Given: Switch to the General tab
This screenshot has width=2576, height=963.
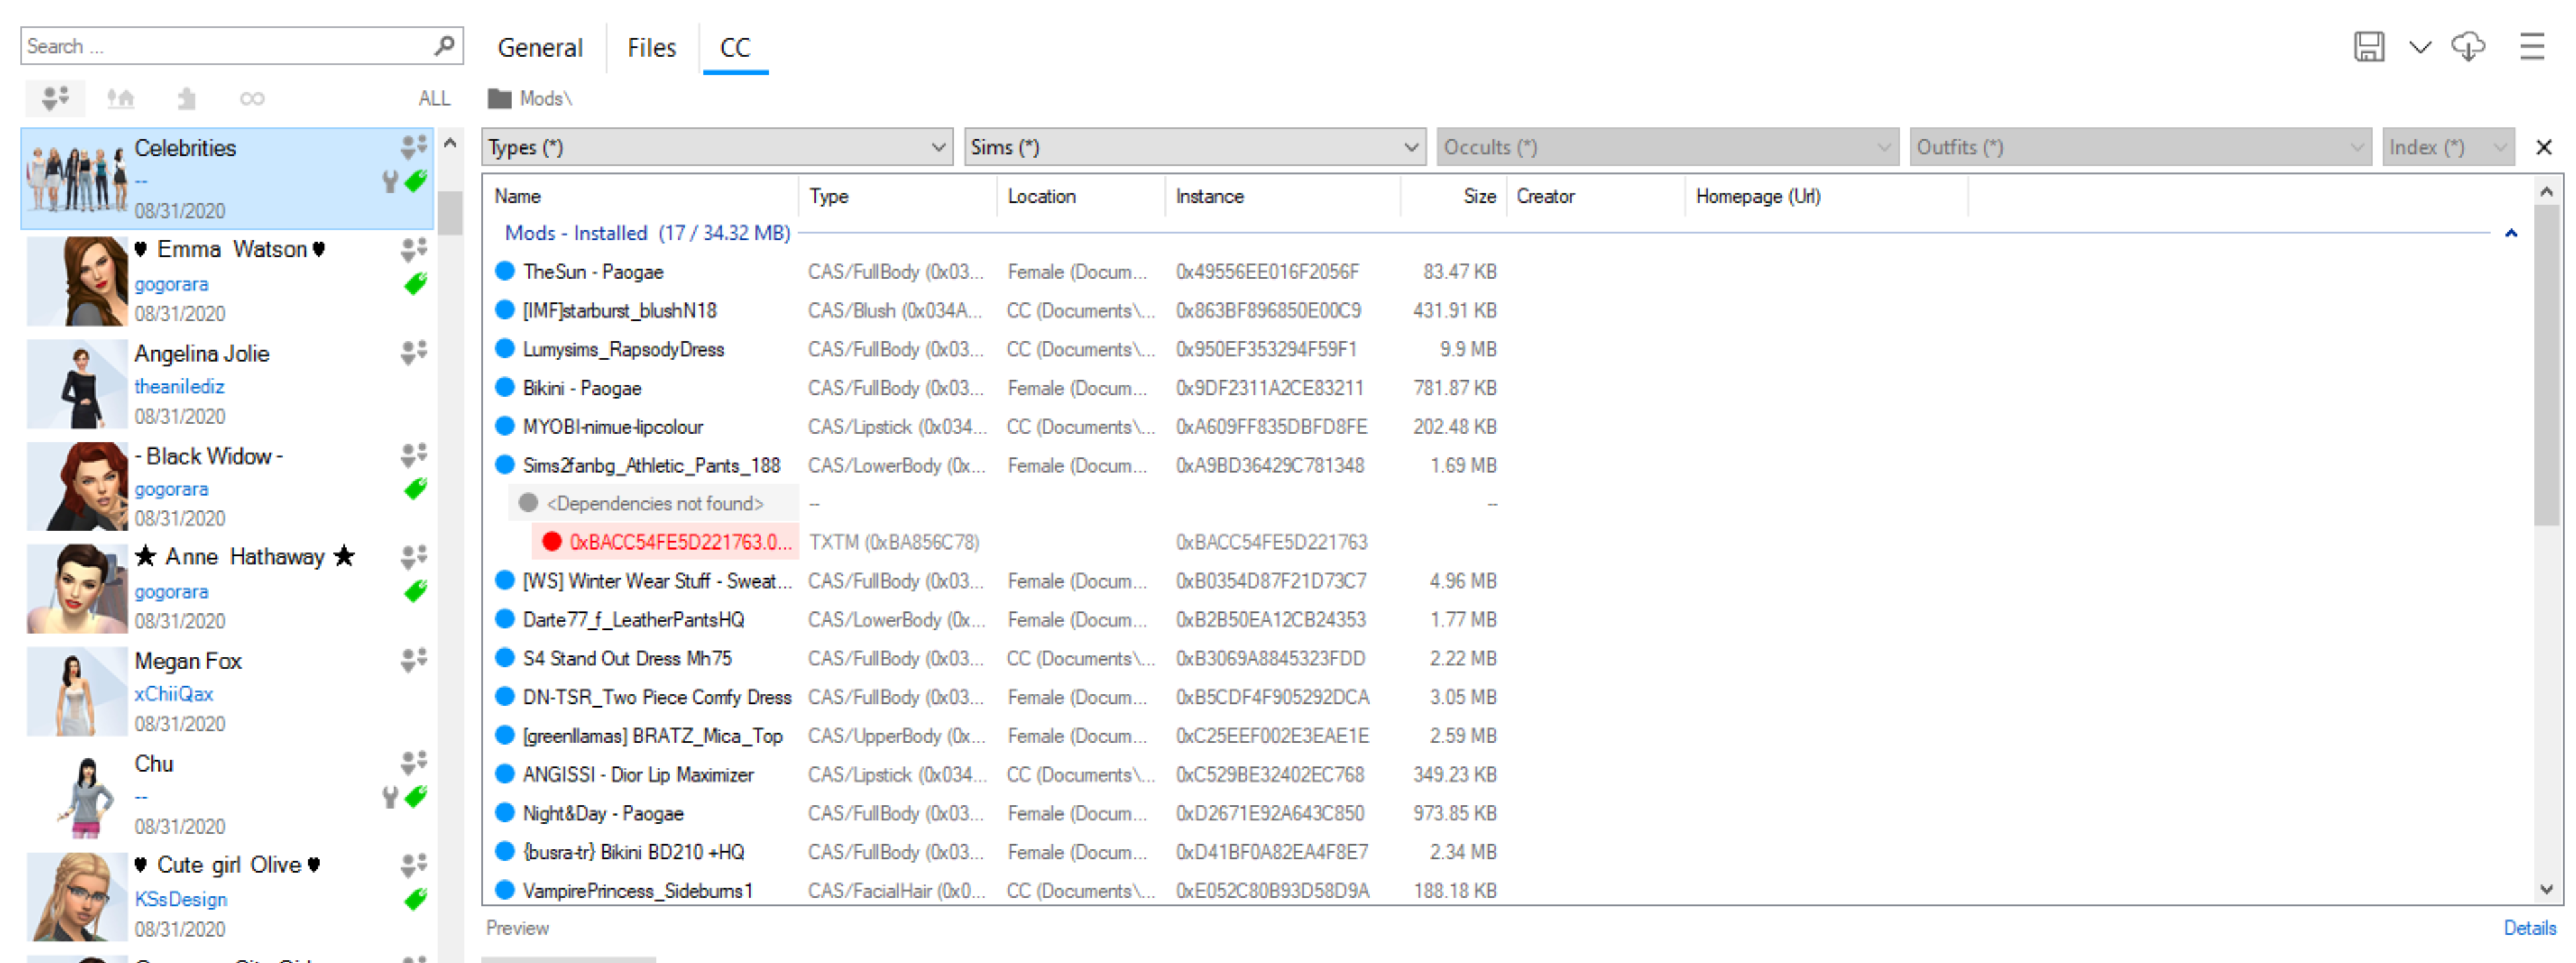Looking at the screenshot, I should tap(540, 47).
